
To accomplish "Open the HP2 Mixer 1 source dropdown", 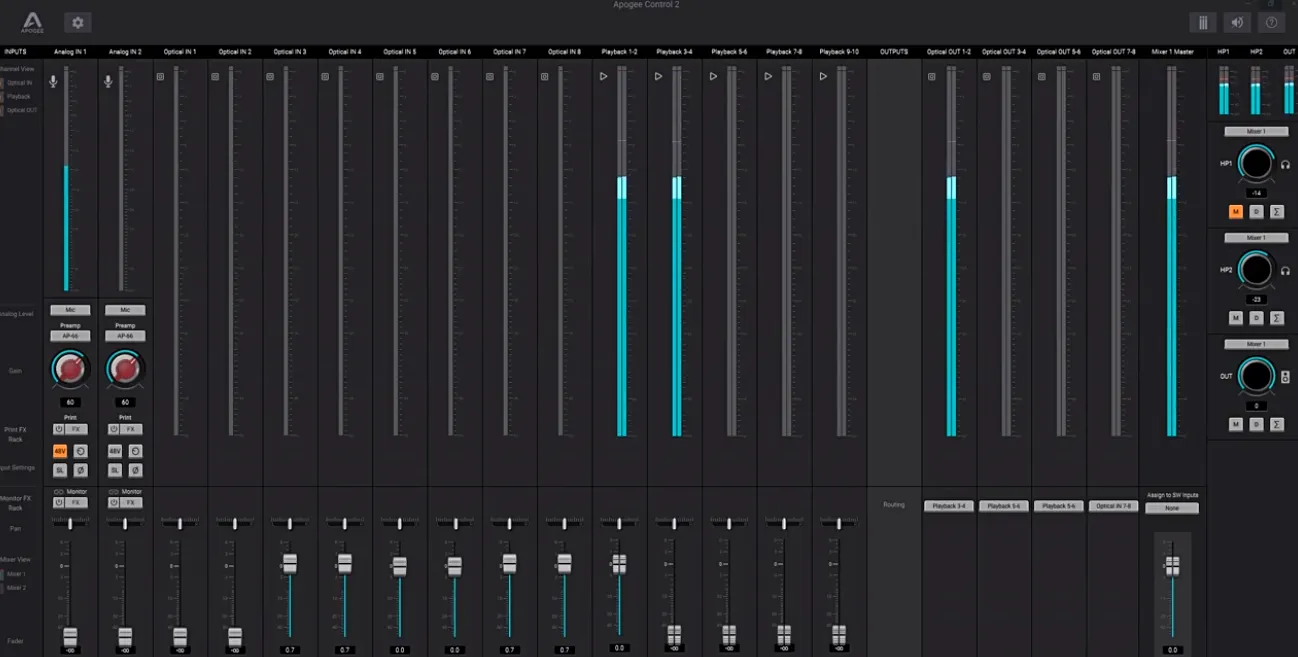I will pyautogui.click(x=1256, y=238).
